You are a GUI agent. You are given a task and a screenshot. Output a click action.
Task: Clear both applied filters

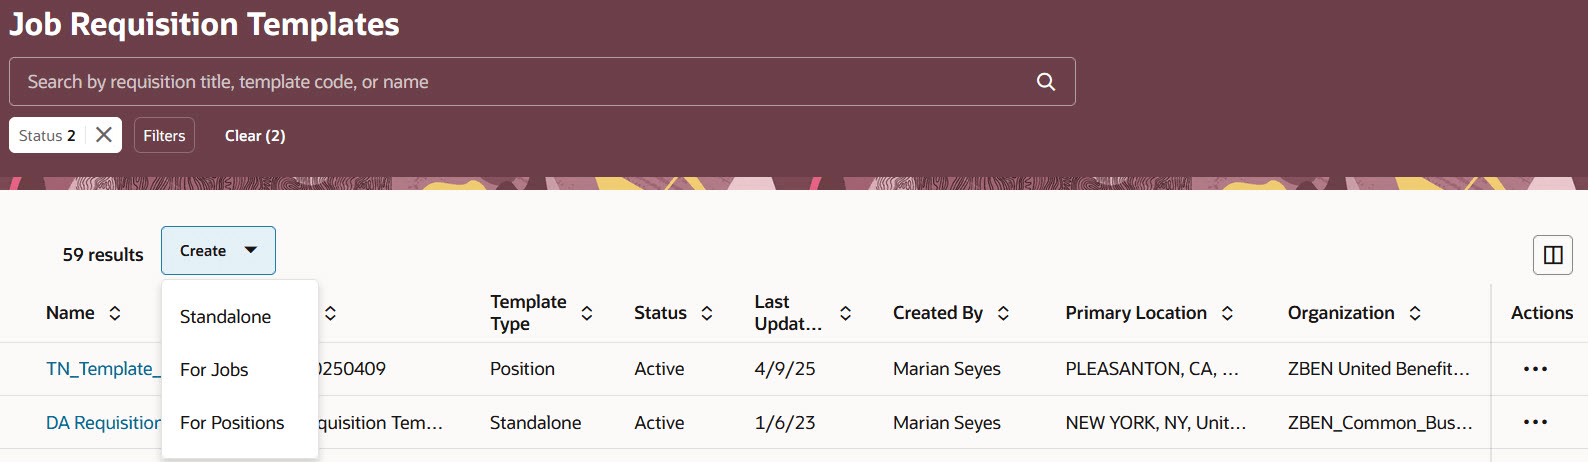click(x=255, y=135)
